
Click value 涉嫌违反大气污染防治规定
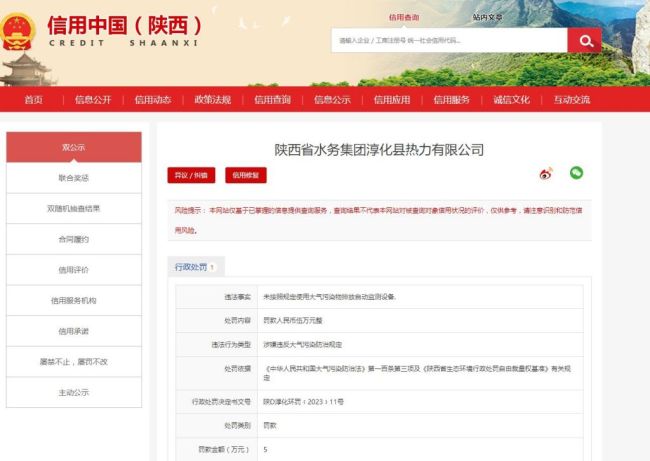coord(303,345)
